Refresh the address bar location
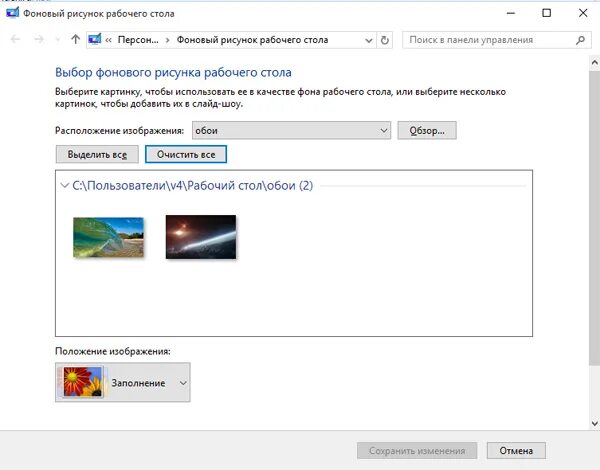Viewport: 600px width, 470px height. [385, 40]
